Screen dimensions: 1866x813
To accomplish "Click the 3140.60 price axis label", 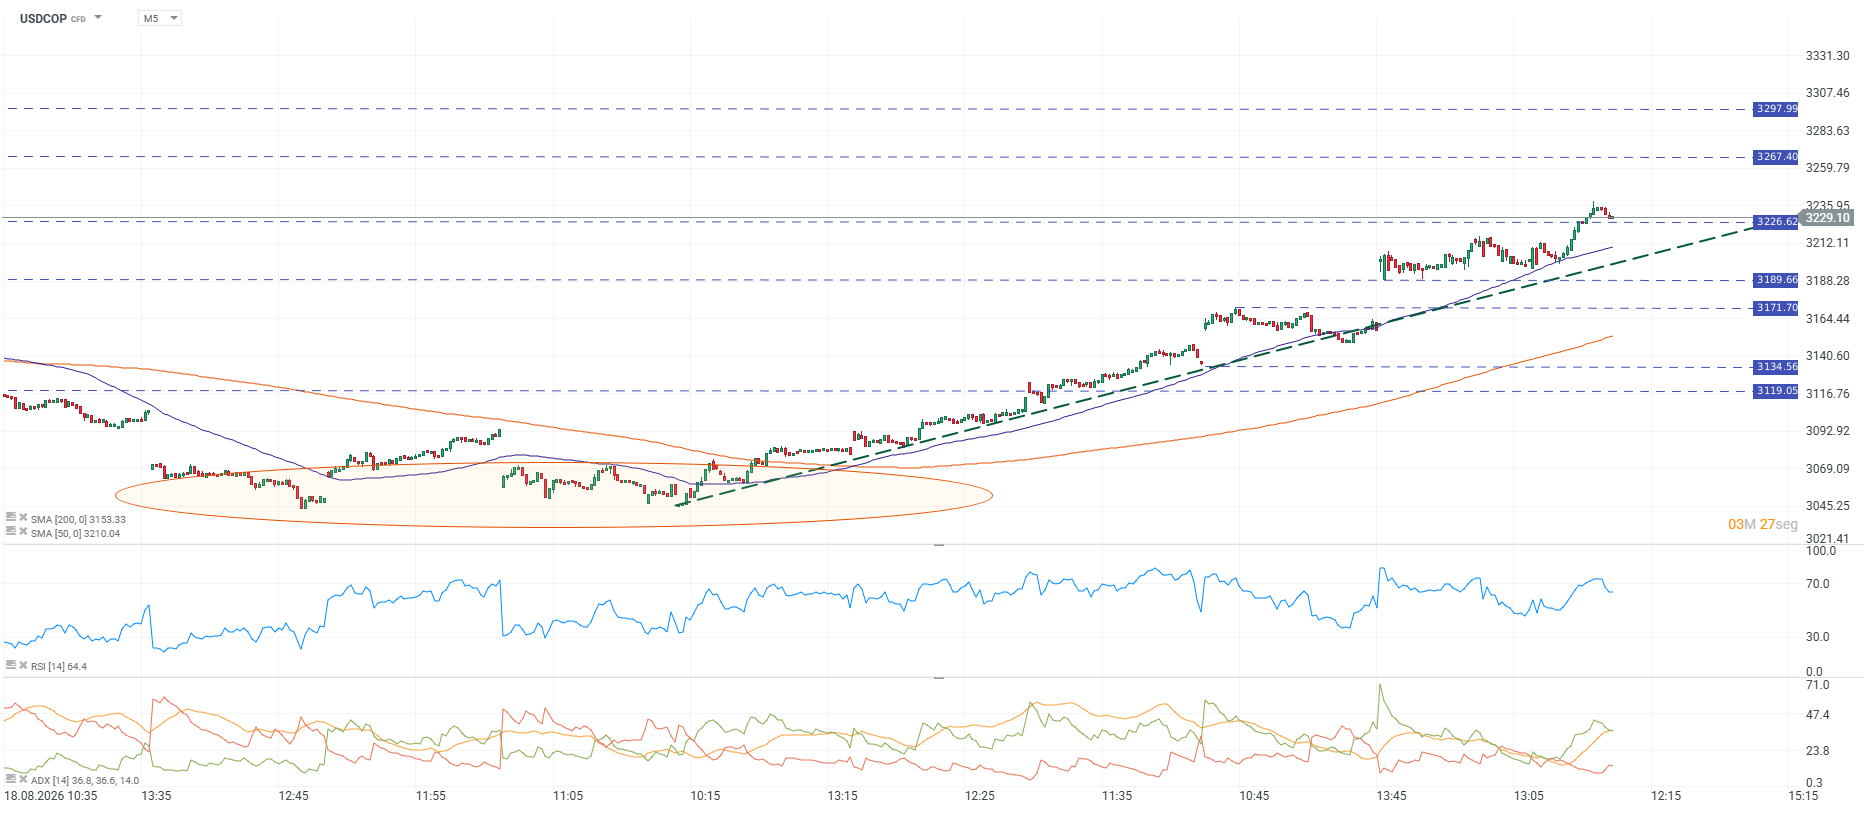I will (x=1827, y=356).
